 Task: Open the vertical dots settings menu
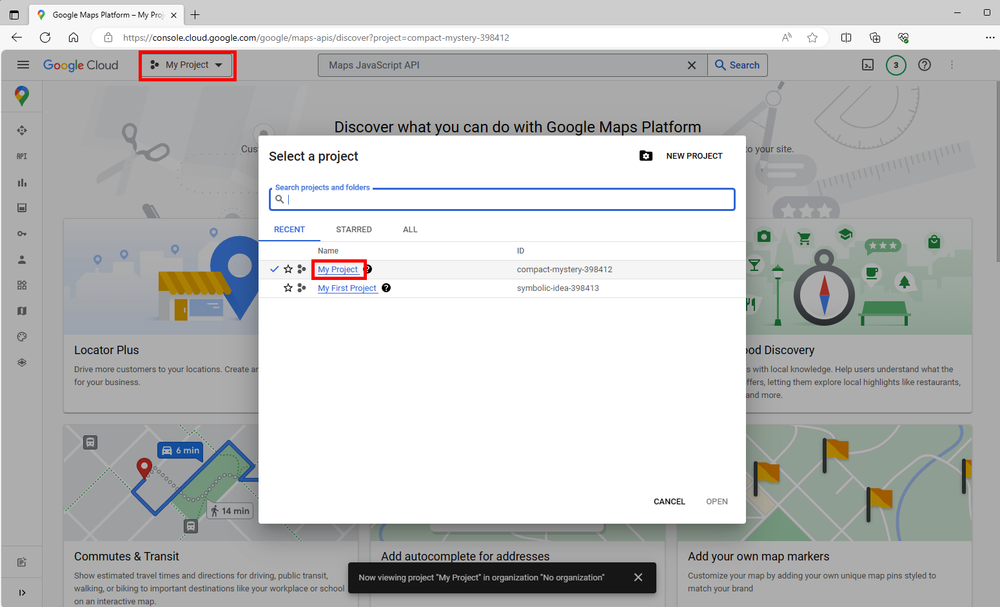tap(952, 65)
